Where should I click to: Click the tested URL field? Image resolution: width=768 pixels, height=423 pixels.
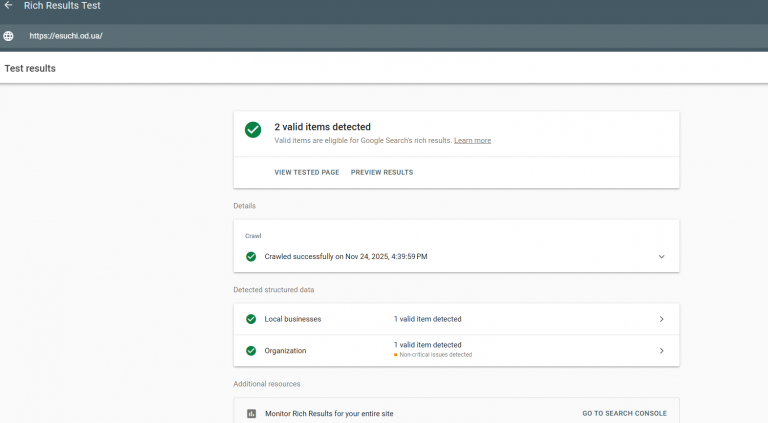(66, 36)
